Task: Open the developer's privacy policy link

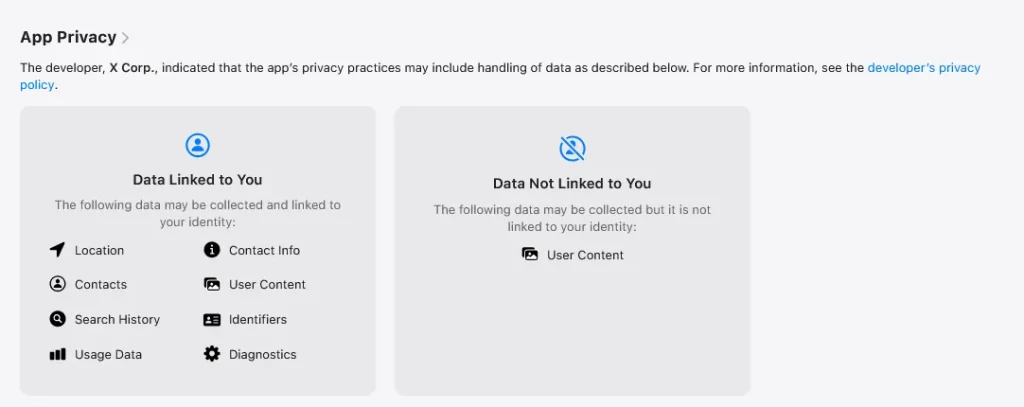Action: pyautogui.click(x=923, y=68)
